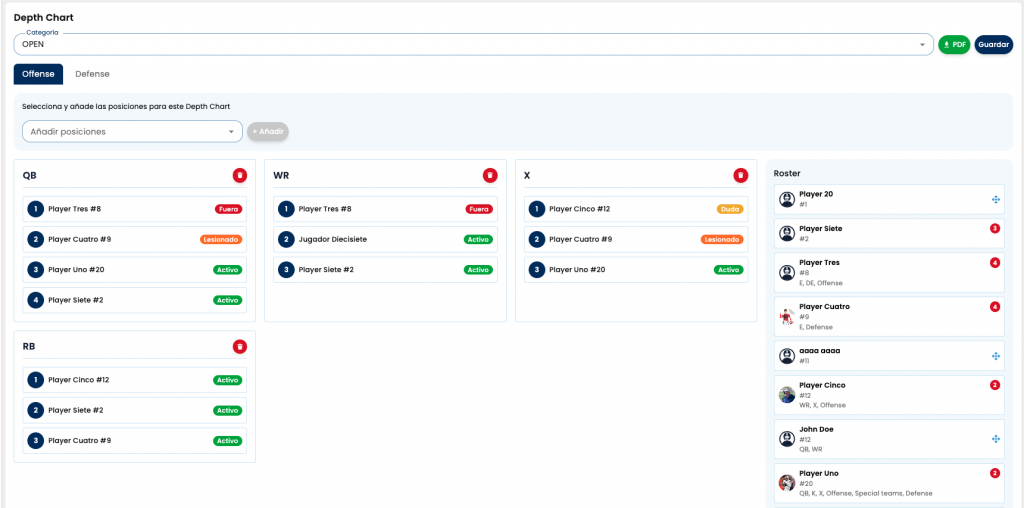Click move icon for John Doe
This screenshot has height=508, width=1024.
995,439
